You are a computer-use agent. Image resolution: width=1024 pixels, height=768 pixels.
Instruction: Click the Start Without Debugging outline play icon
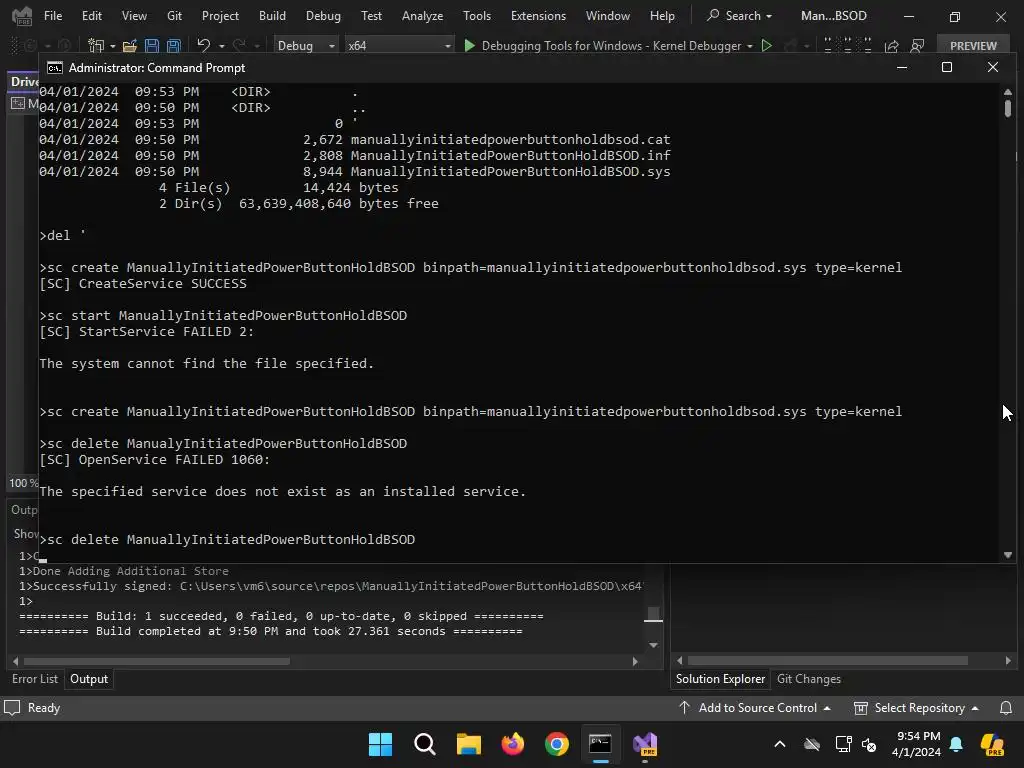click(767, 46)
